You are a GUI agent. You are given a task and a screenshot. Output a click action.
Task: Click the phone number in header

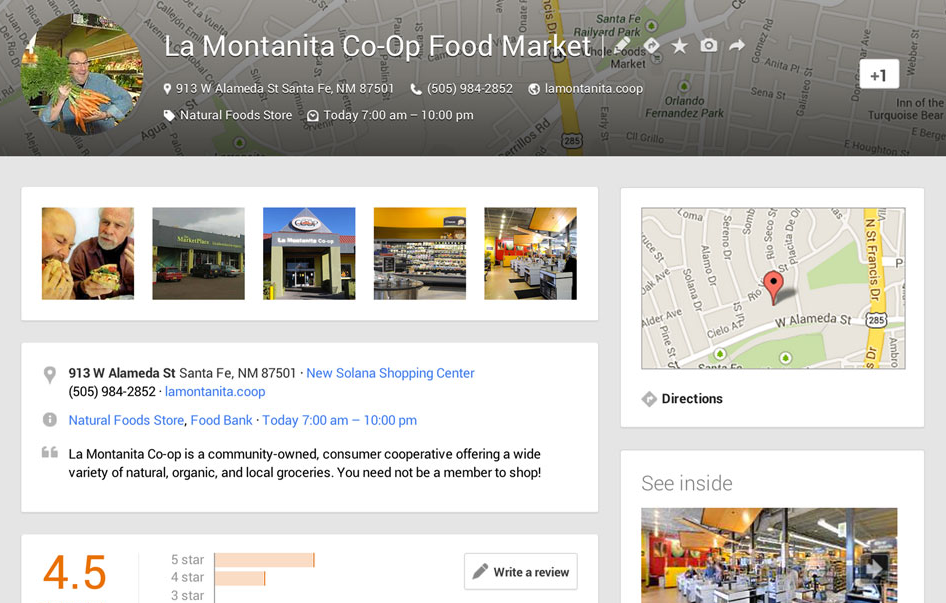point(469,89)
